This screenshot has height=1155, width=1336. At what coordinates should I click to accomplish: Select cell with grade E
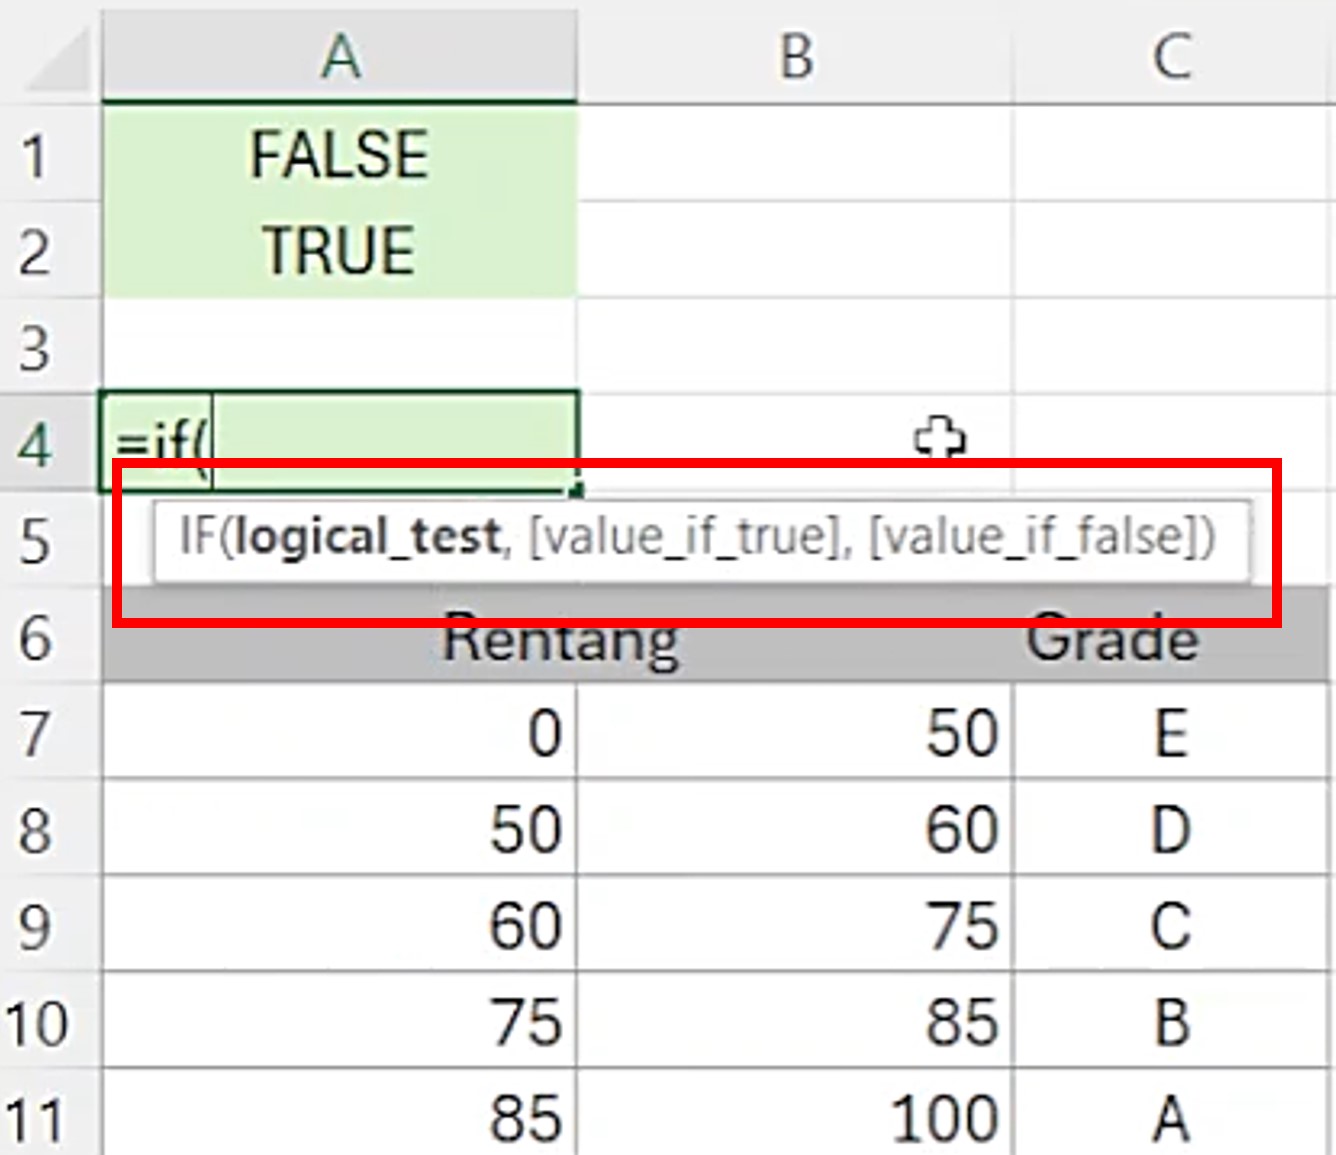[x=1172, y=733]
